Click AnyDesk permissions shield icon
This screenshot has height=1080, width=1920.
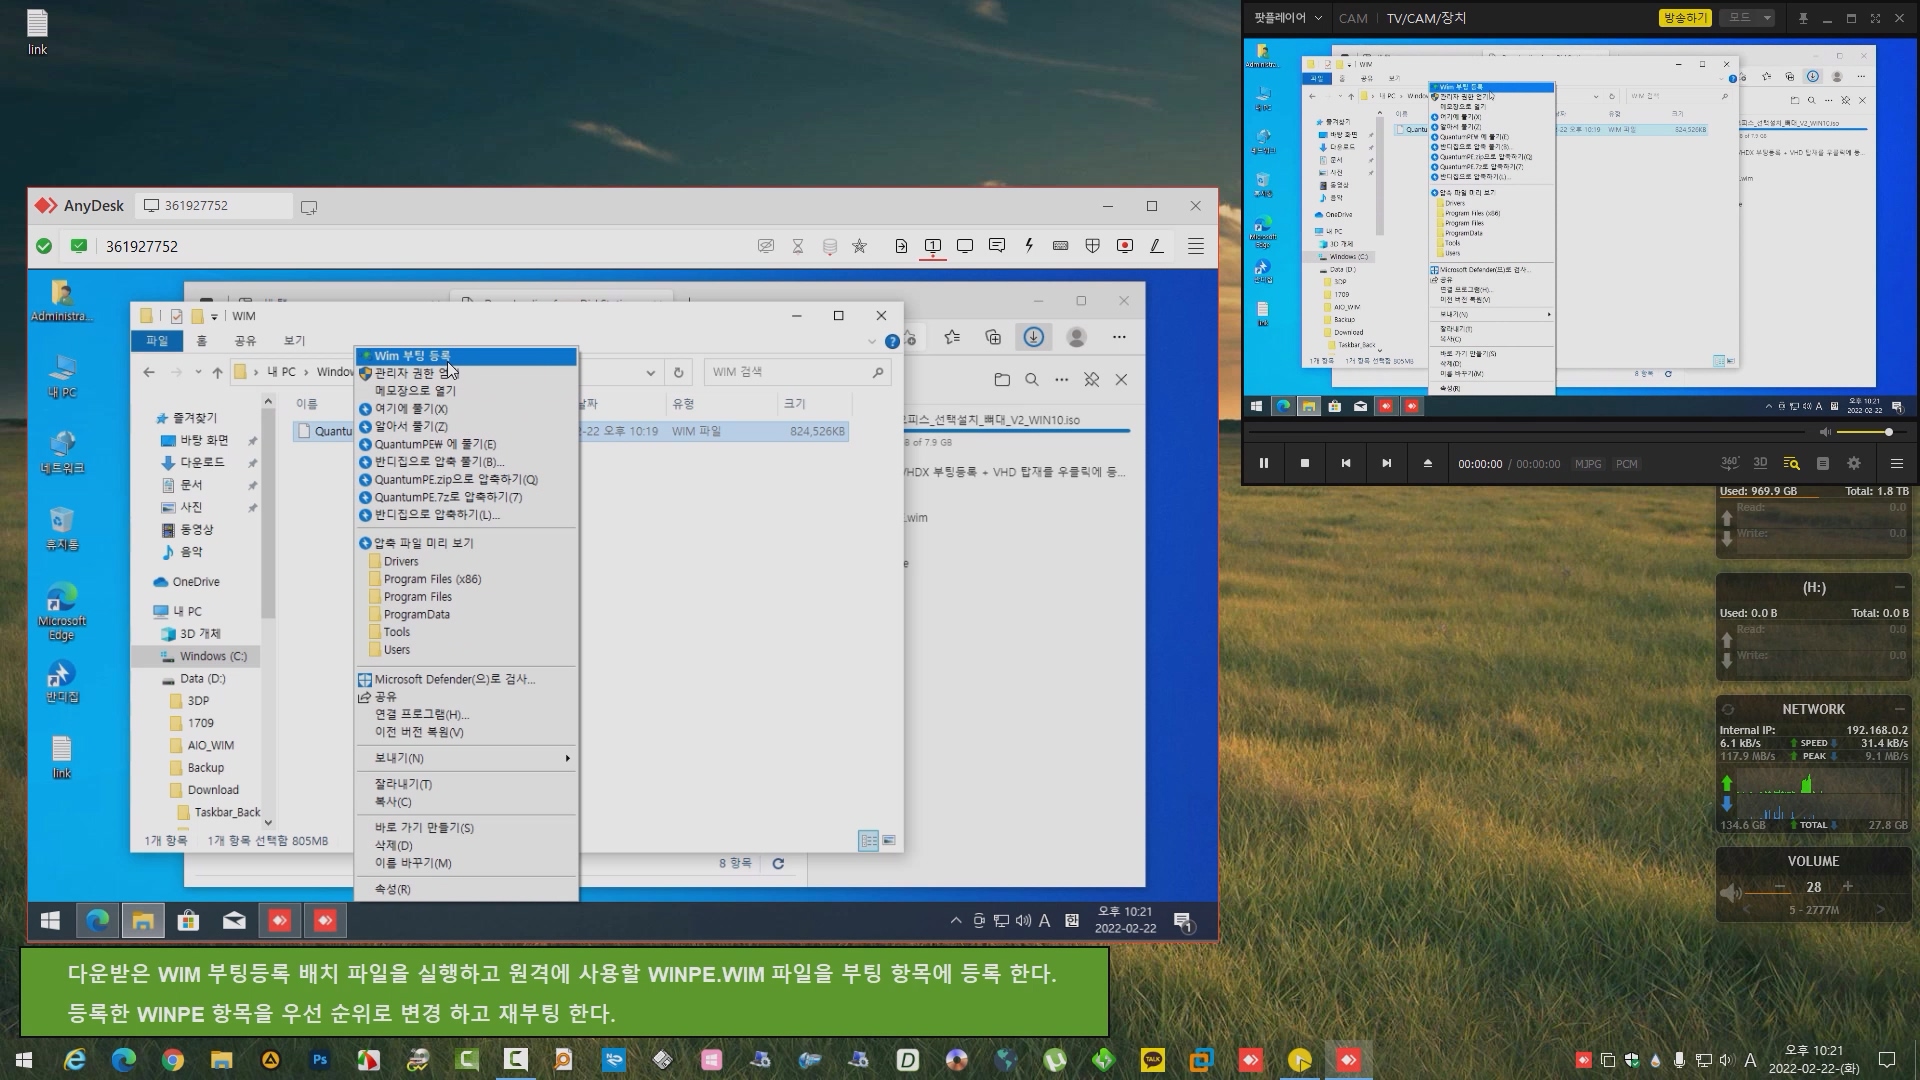point(1093,246)
